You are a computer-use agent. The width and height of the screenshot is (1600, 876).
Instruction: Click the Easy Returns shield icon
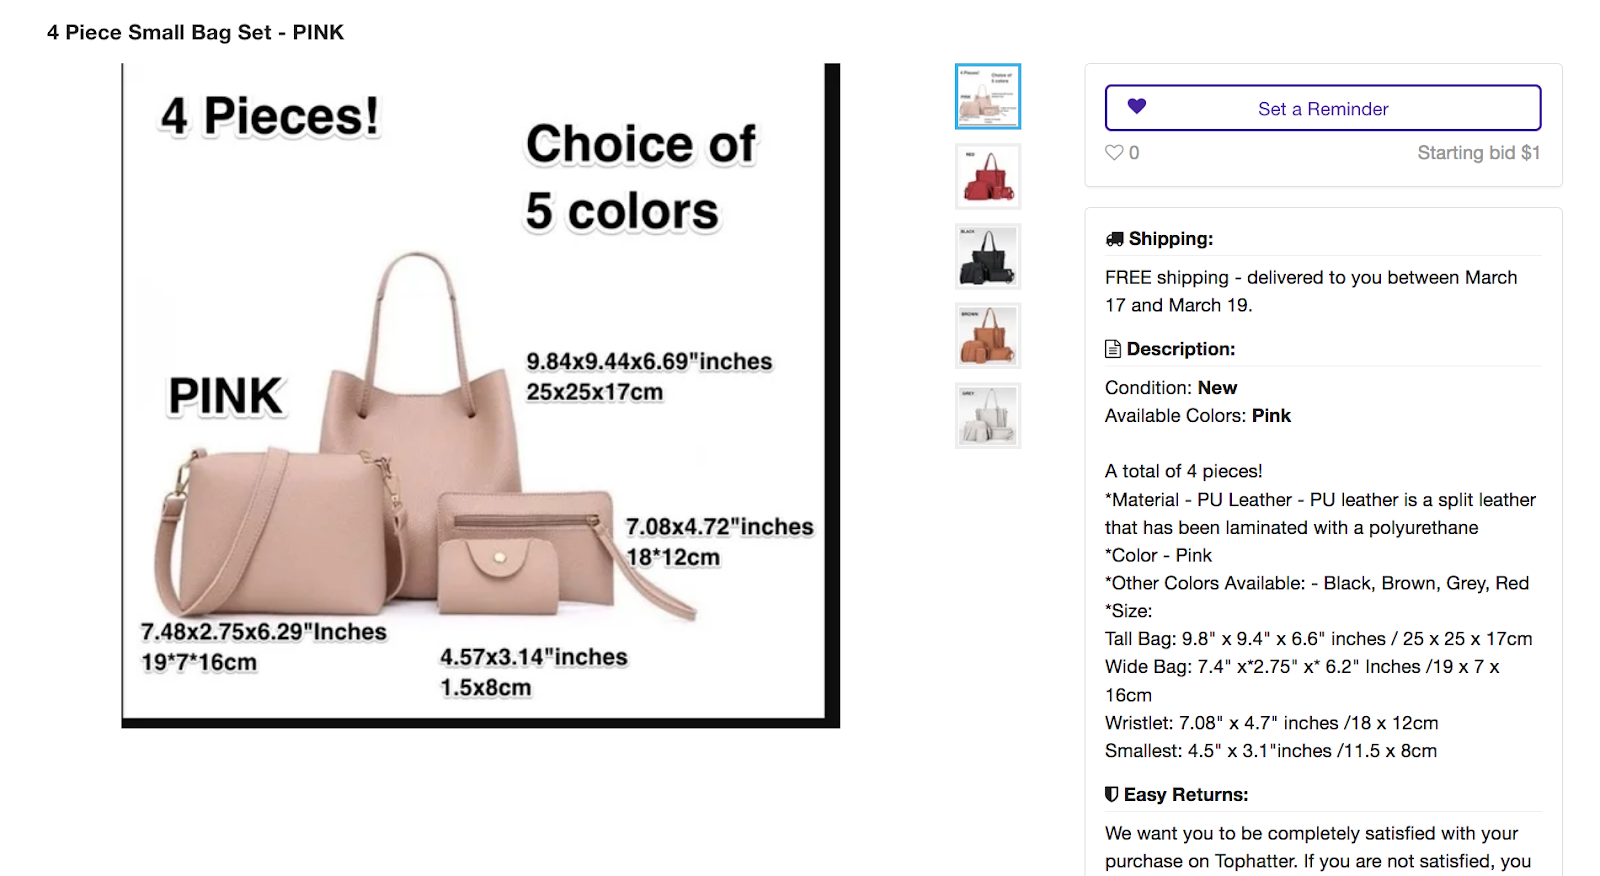1111,794
